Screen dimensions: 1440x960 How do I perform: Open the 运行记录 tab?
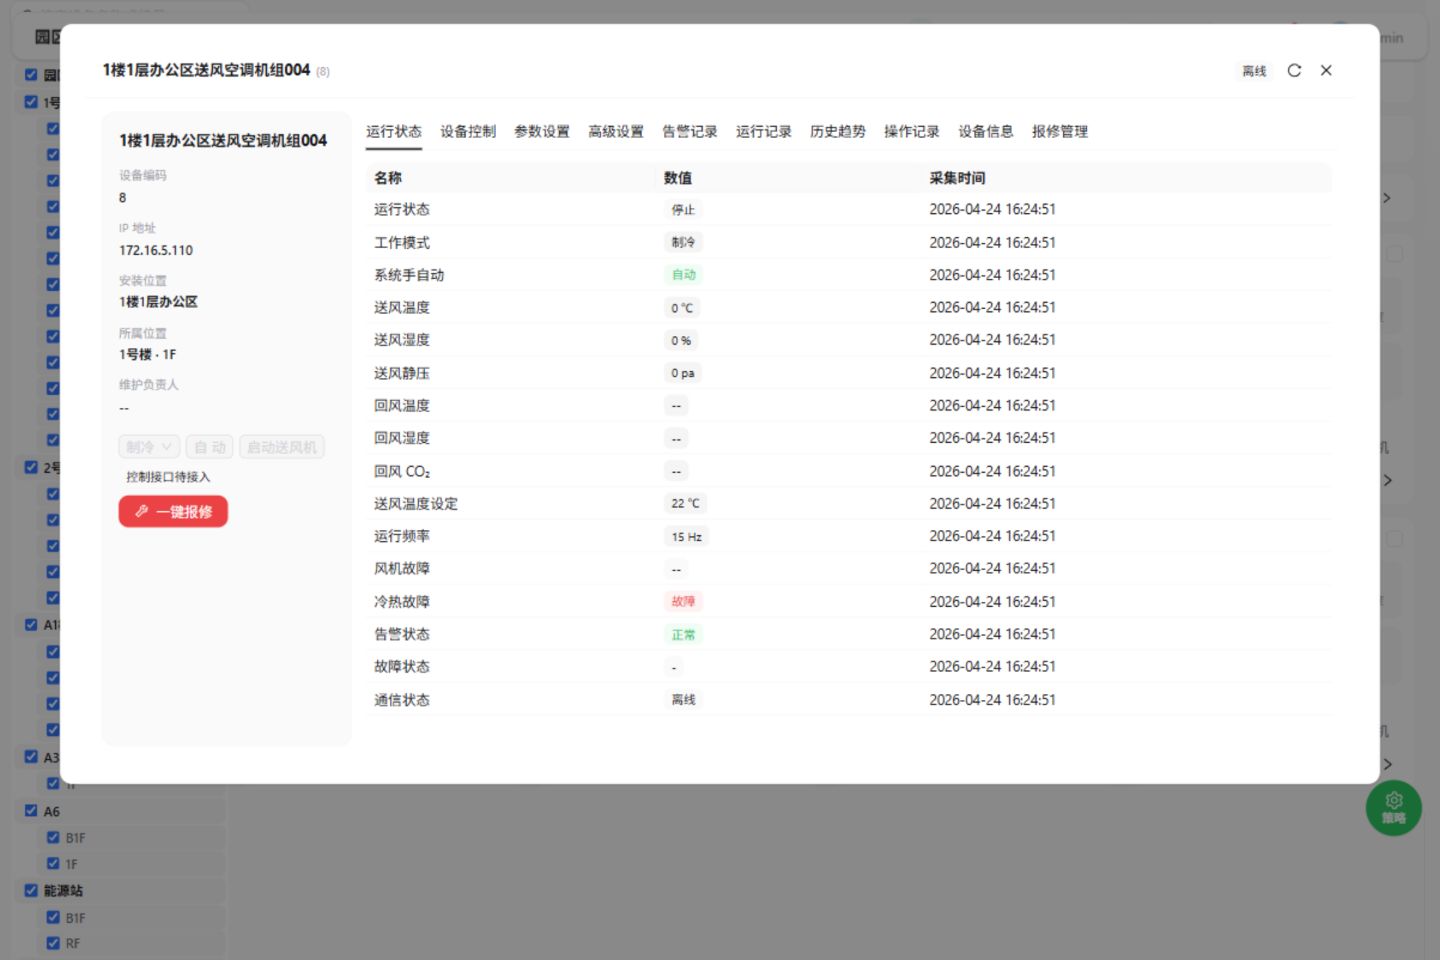(764, 131)
